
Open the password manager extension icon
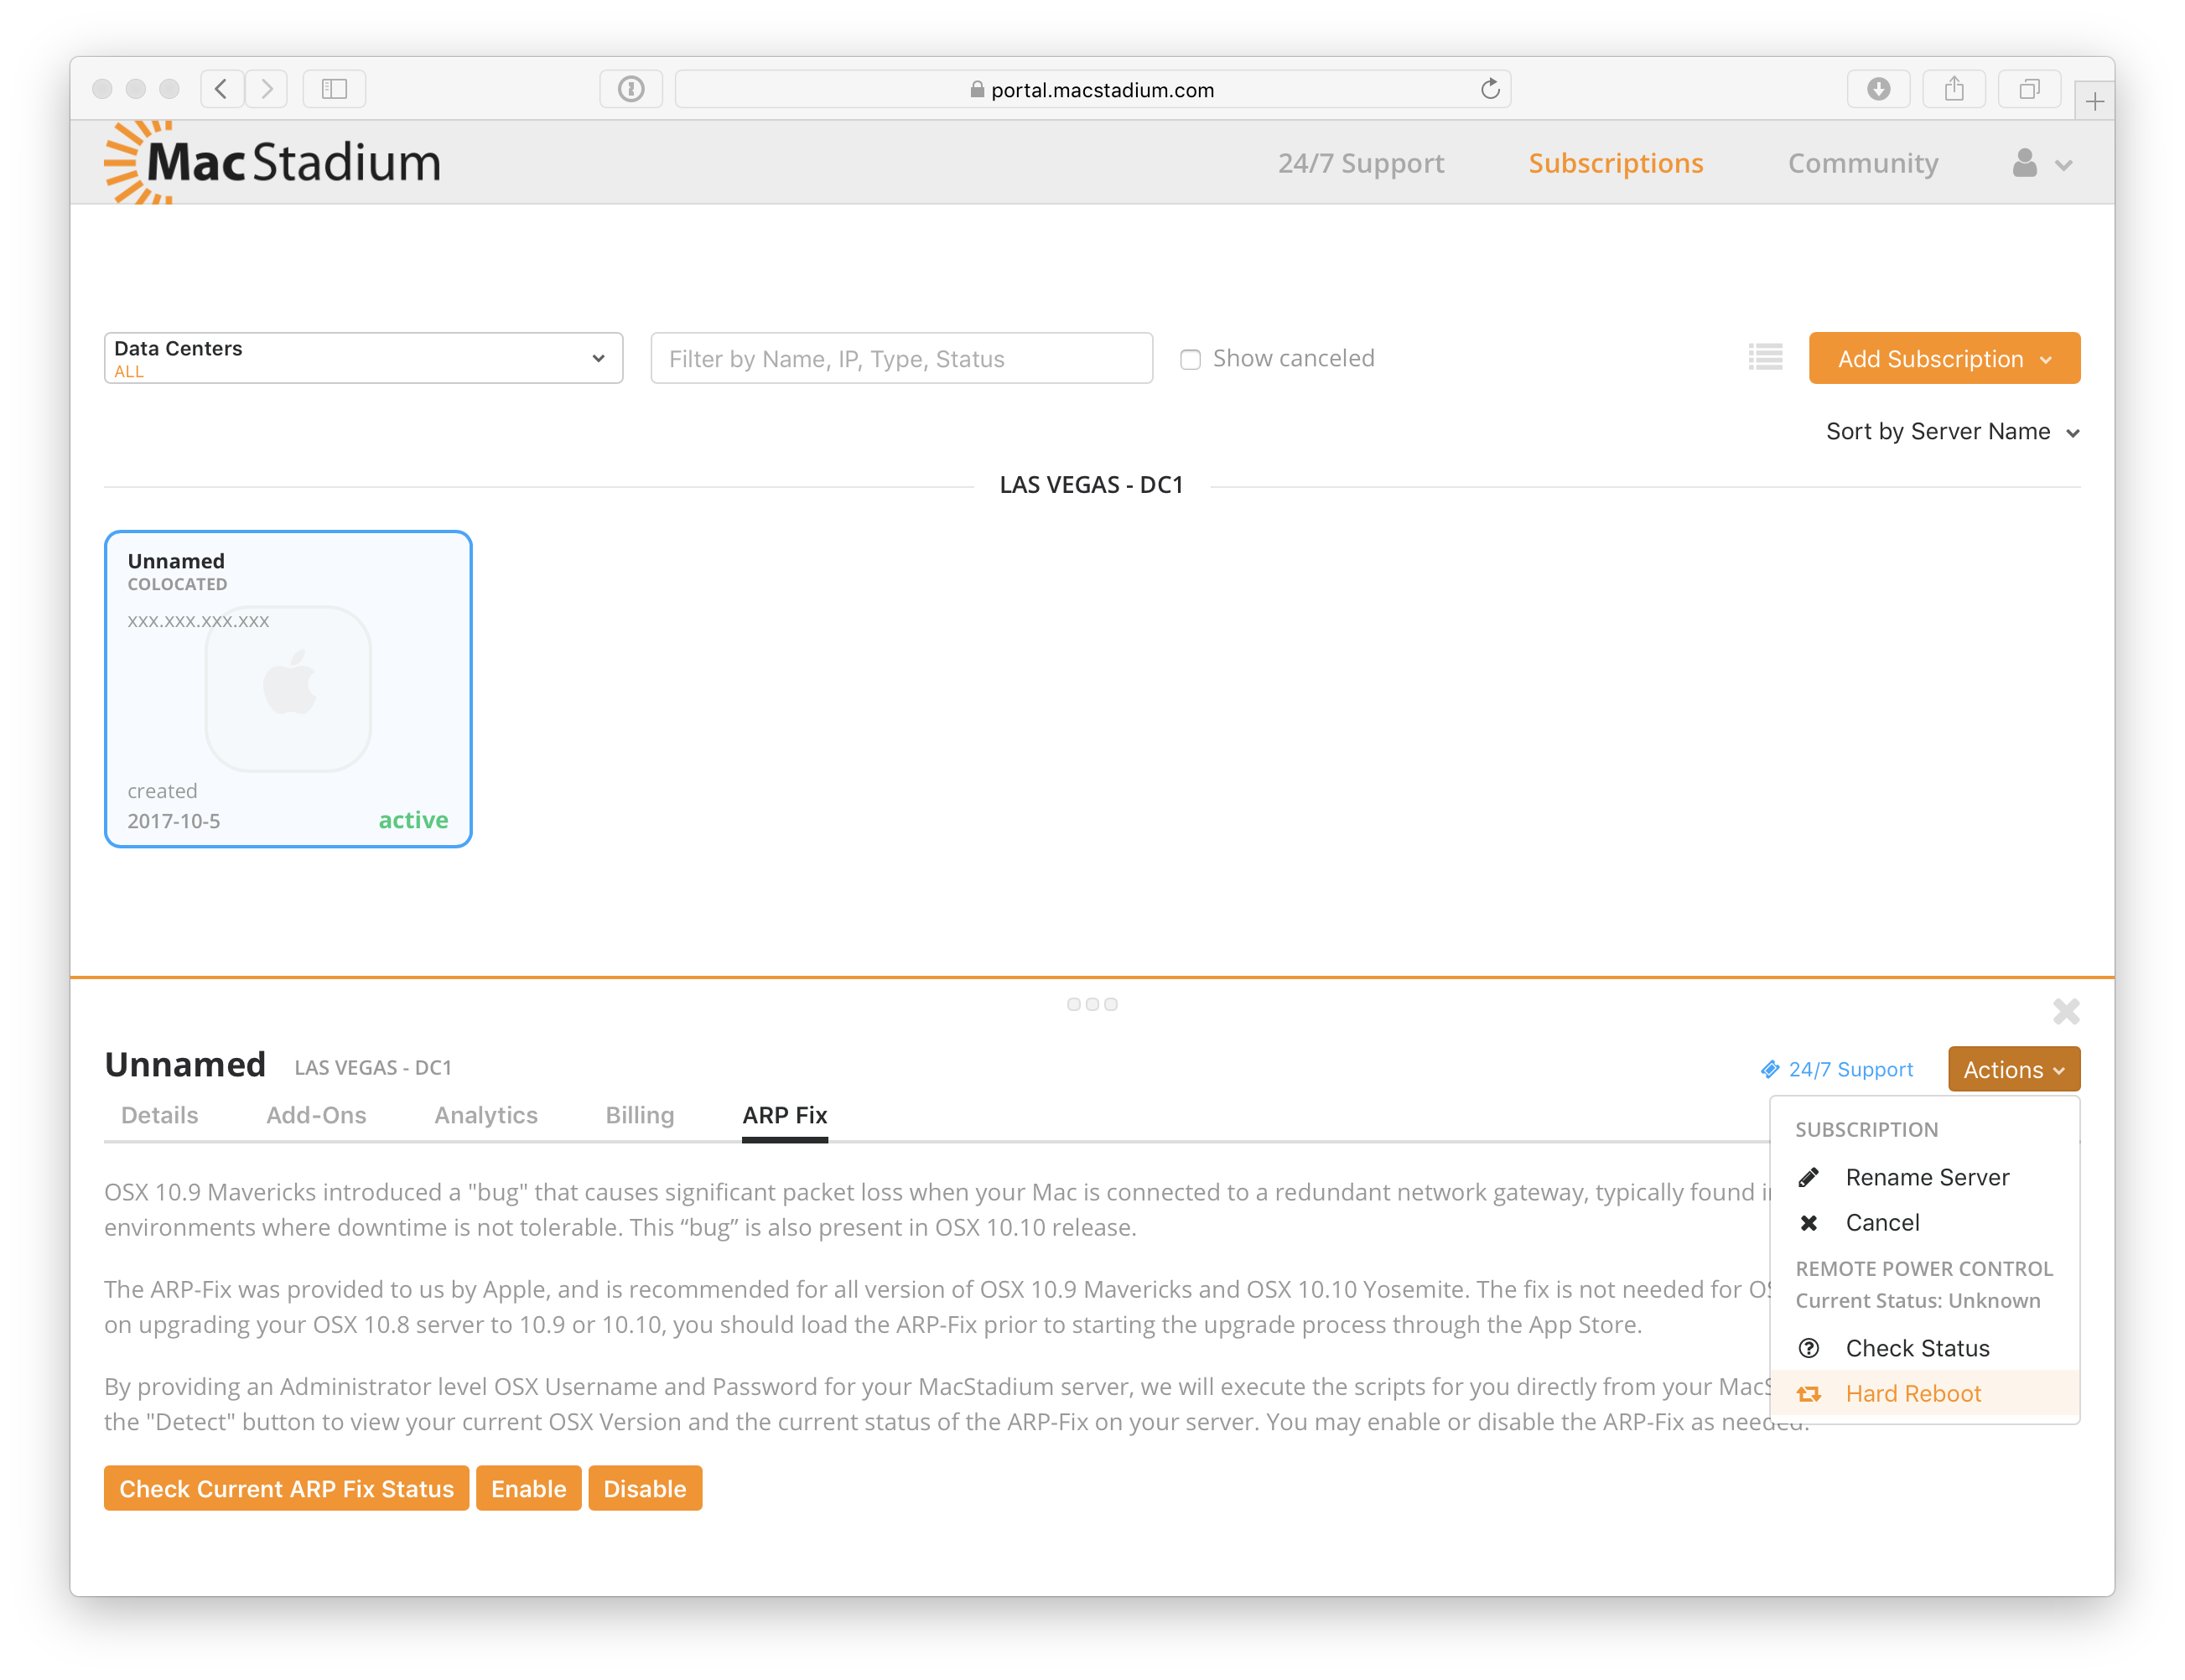630,89
